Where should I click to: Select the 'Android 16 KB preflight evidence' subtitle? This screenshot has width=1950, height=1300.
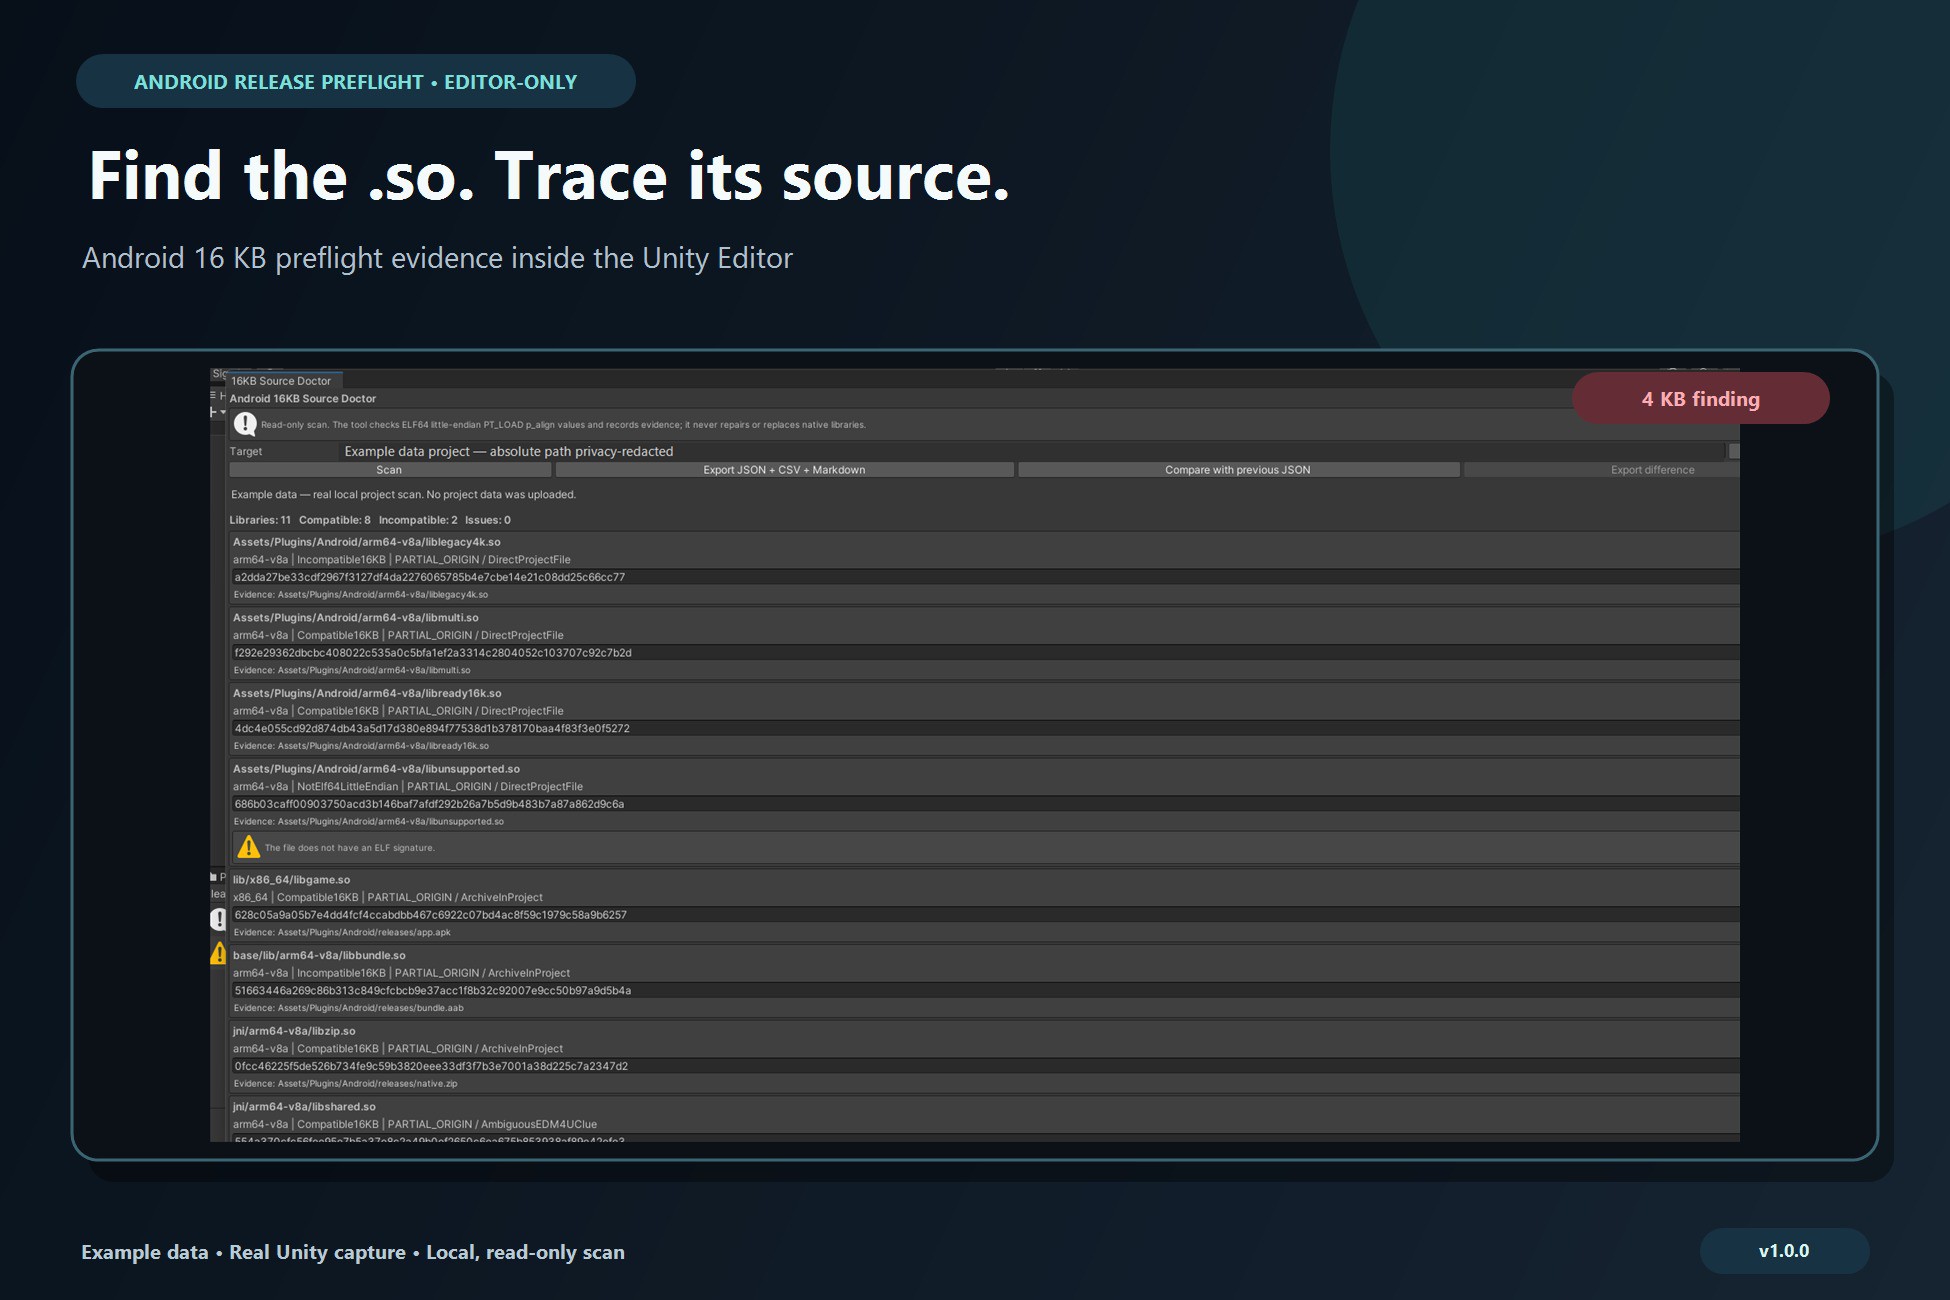(x=437, y=258)
